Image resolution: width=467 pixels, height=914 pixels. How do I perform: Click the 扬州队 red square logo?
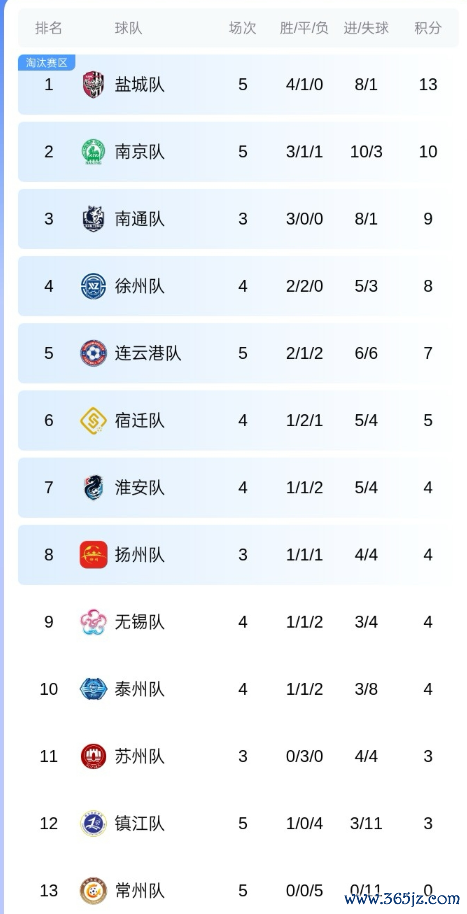coord(93,555)
